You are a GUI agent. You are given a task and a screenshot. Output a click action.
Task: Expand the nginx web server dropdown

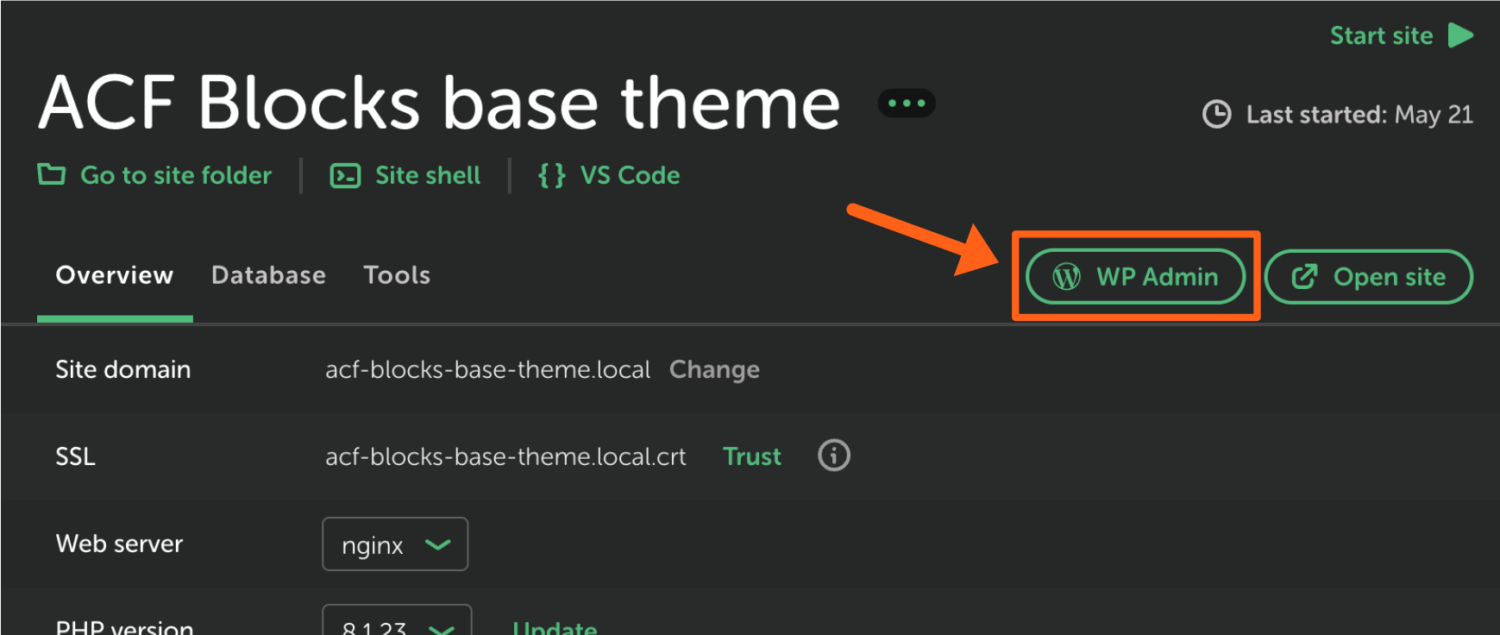[395, 545]
